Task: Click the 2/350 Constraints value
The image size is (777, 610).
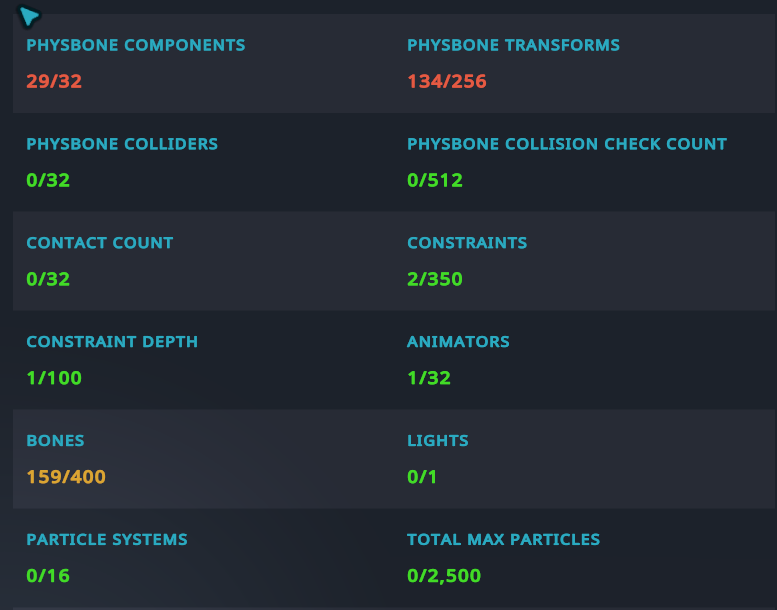Action: (x=435, y=279)
